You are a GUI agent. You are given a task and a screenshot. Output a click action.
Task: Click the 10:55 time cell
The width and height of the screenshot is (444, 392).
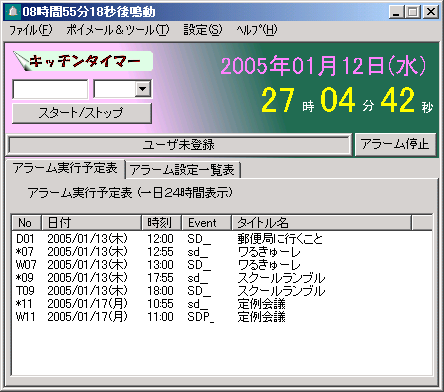[x=160, y=304]
